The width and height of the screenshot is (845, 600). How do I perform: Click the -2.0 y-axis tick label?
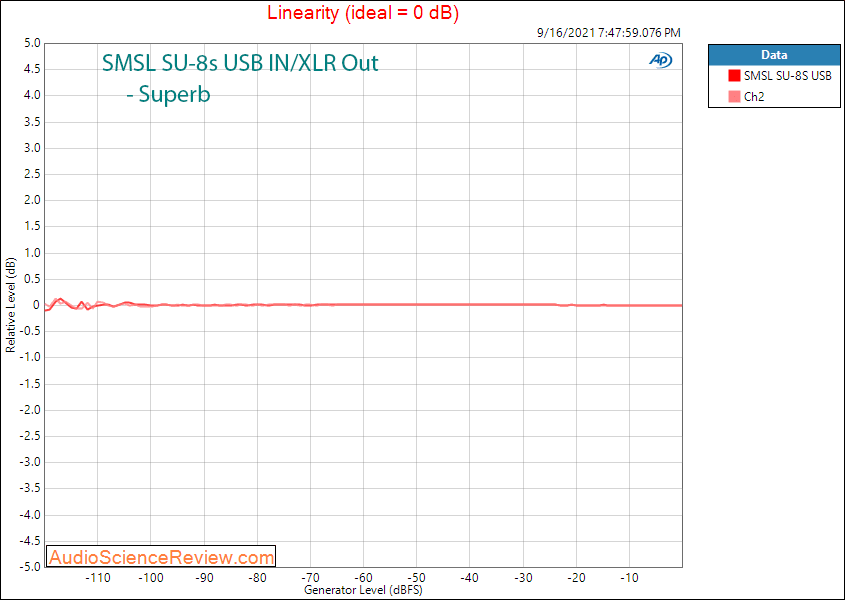[30, 410]
